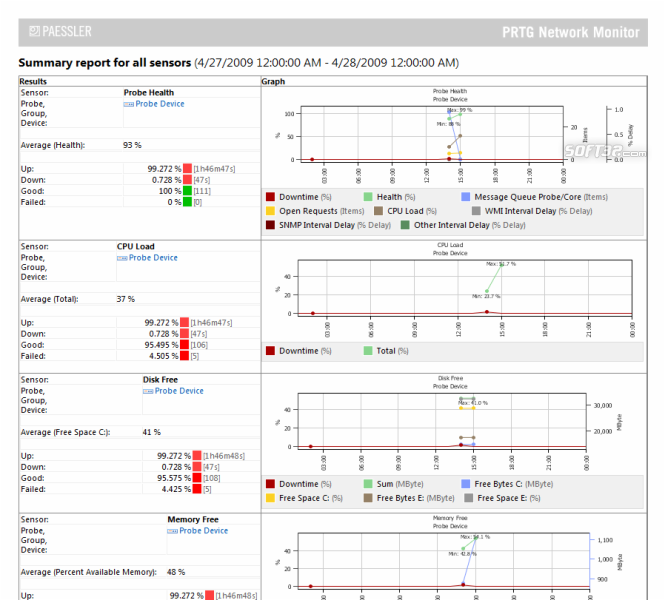This screenshot has height=600, width=665.
Task: Open Probe Device link under Memory Free sensor
Action: pyautogui.click(x=204, y=531)
